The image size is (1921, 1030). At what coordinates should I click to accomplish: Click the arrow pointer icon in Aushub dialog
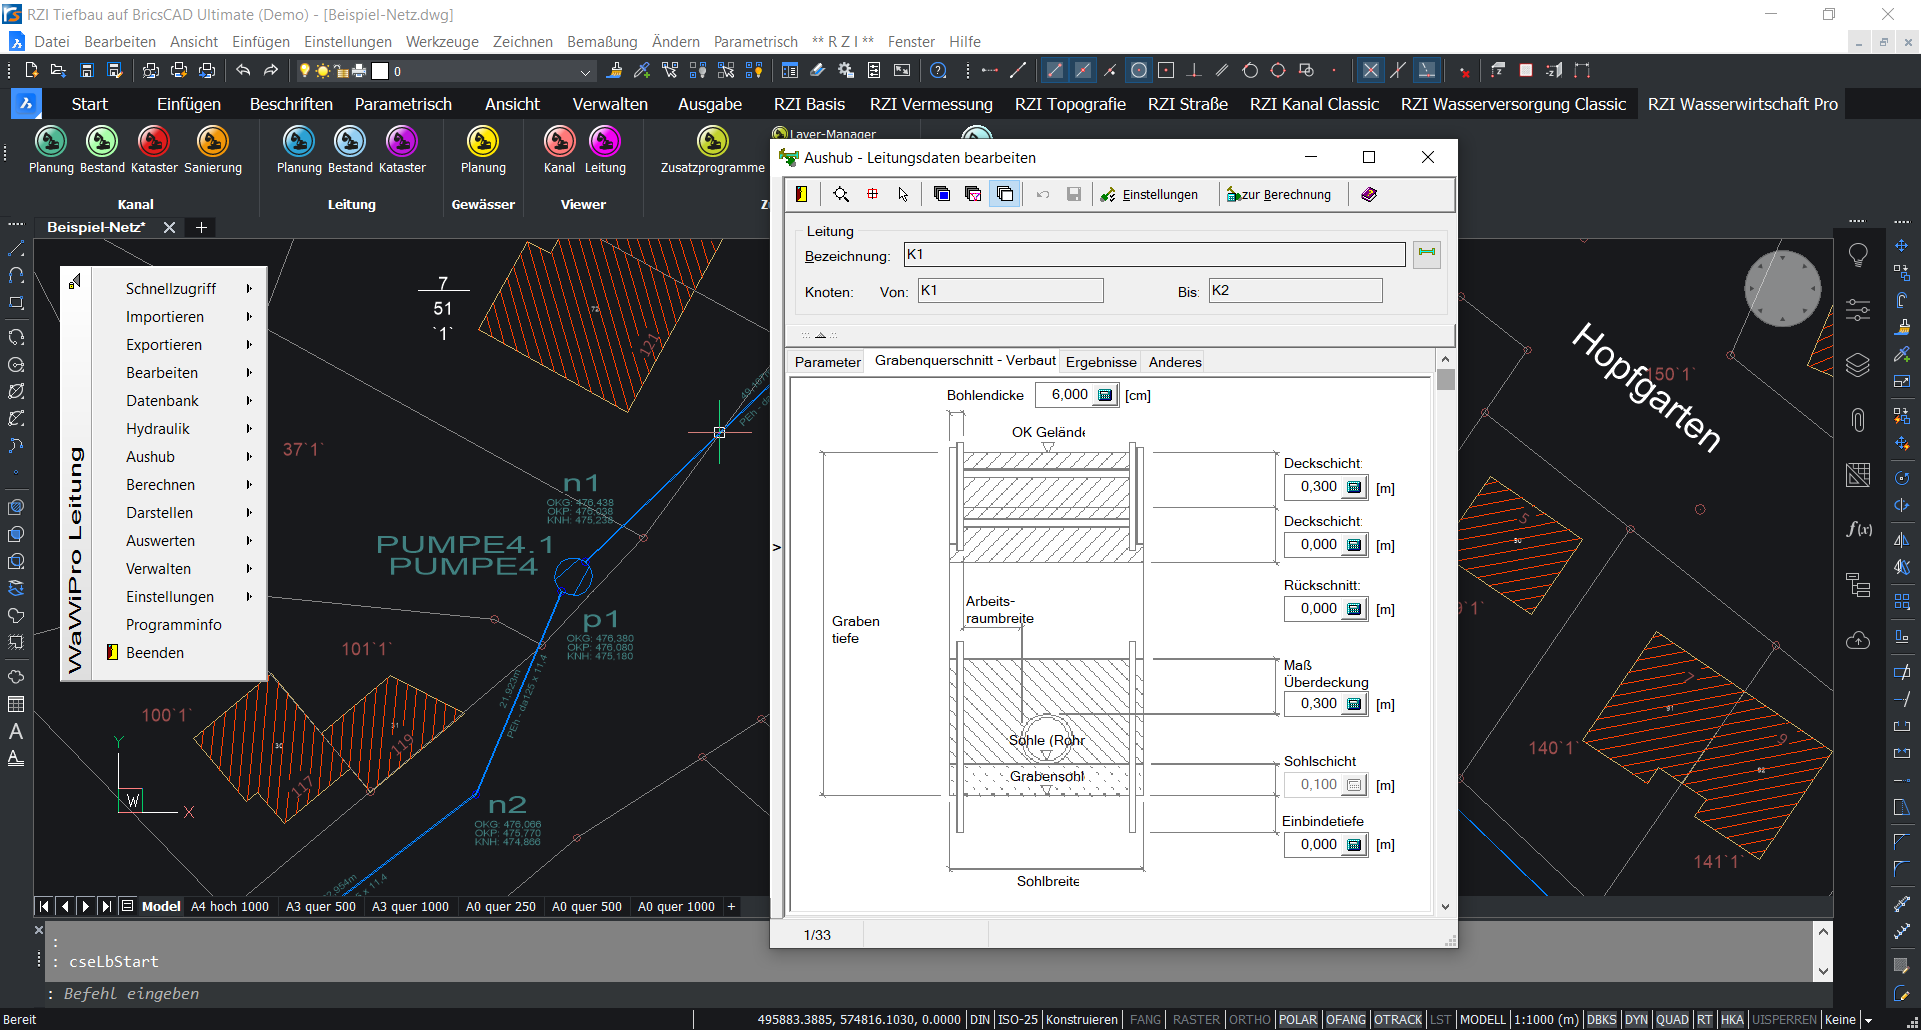tap(903, 194)
